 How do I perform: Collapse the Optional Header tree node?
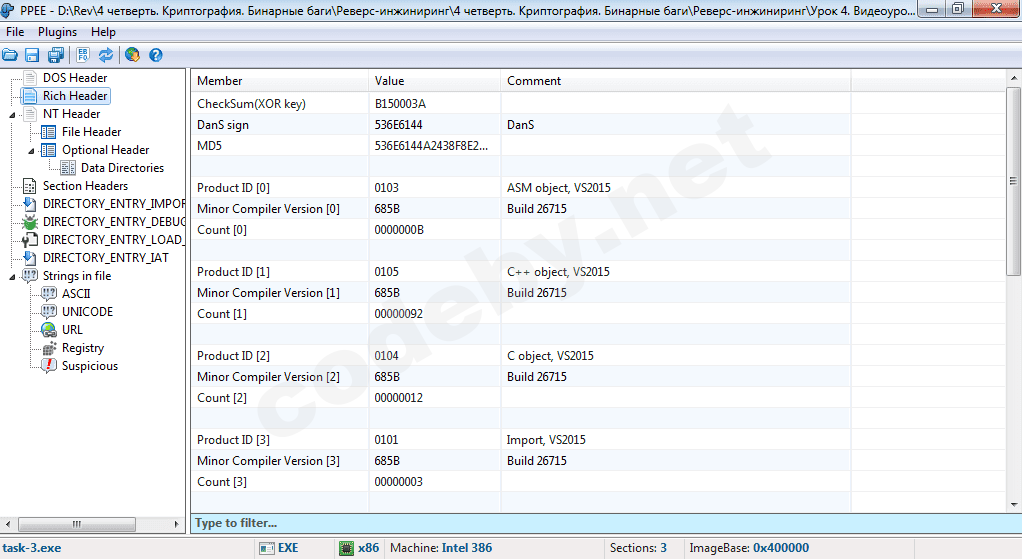click(x=31, y=151)
